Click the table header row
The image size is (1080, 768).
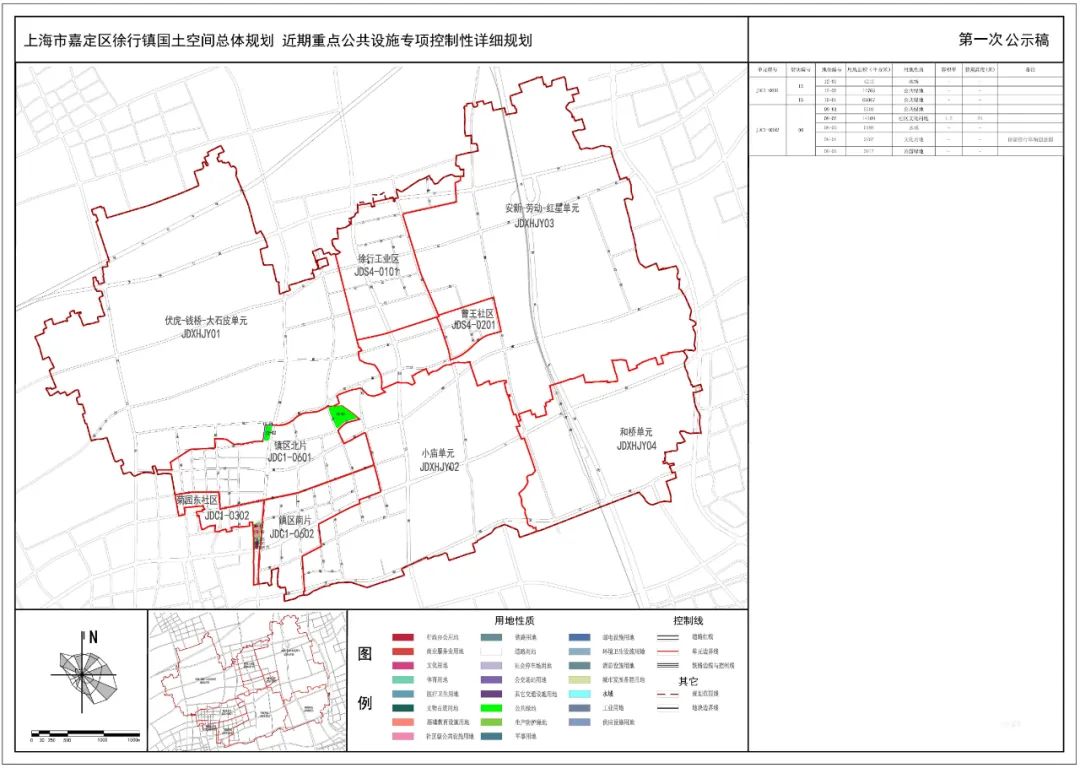(906, 70)
